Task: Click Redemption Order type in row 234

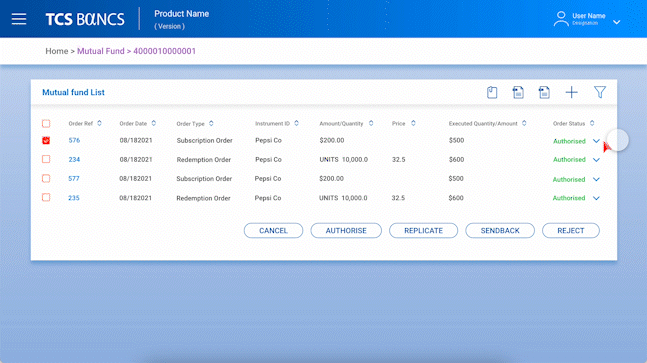Action: (203, 160)
